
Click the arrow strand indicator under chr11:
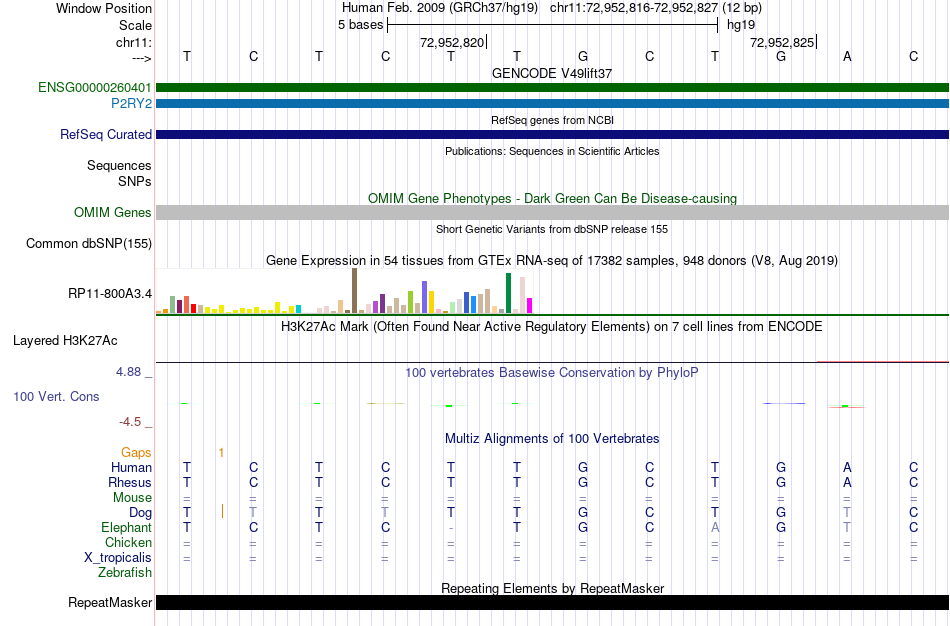pyautogui.click(x=142, y=58)
